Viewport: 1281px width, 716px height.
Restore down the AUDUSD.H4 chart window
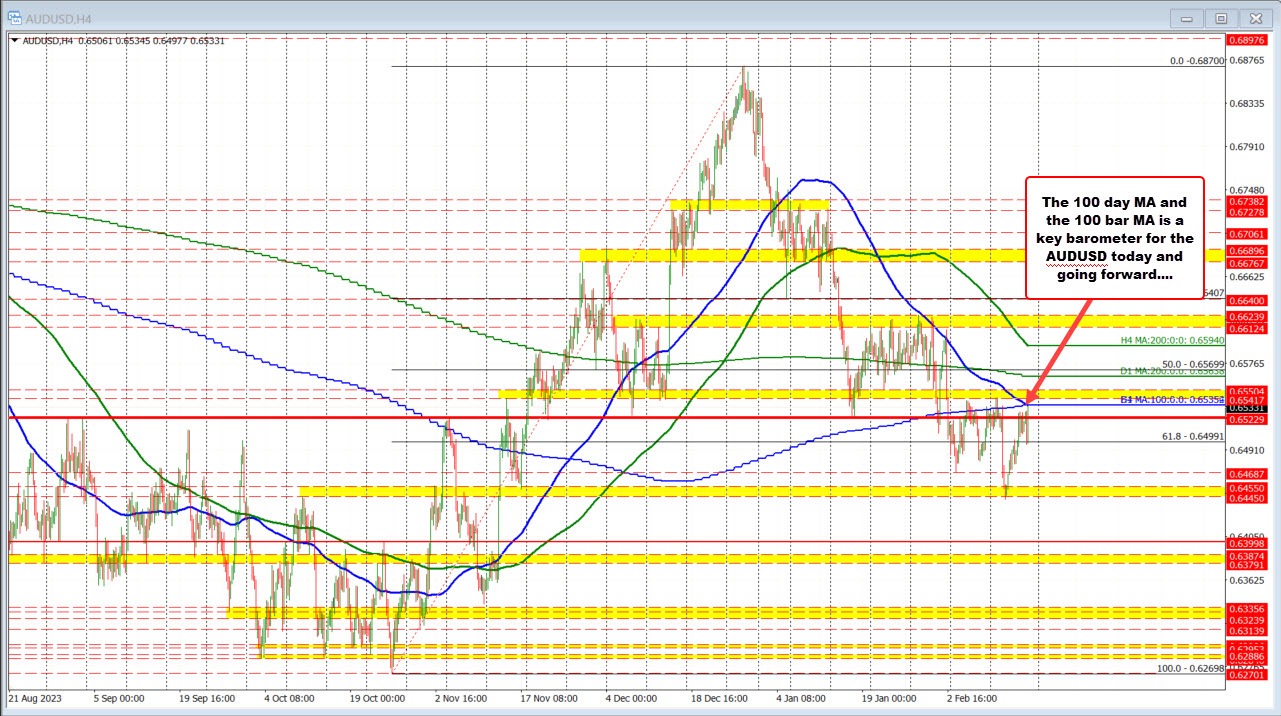[1221, 17]
